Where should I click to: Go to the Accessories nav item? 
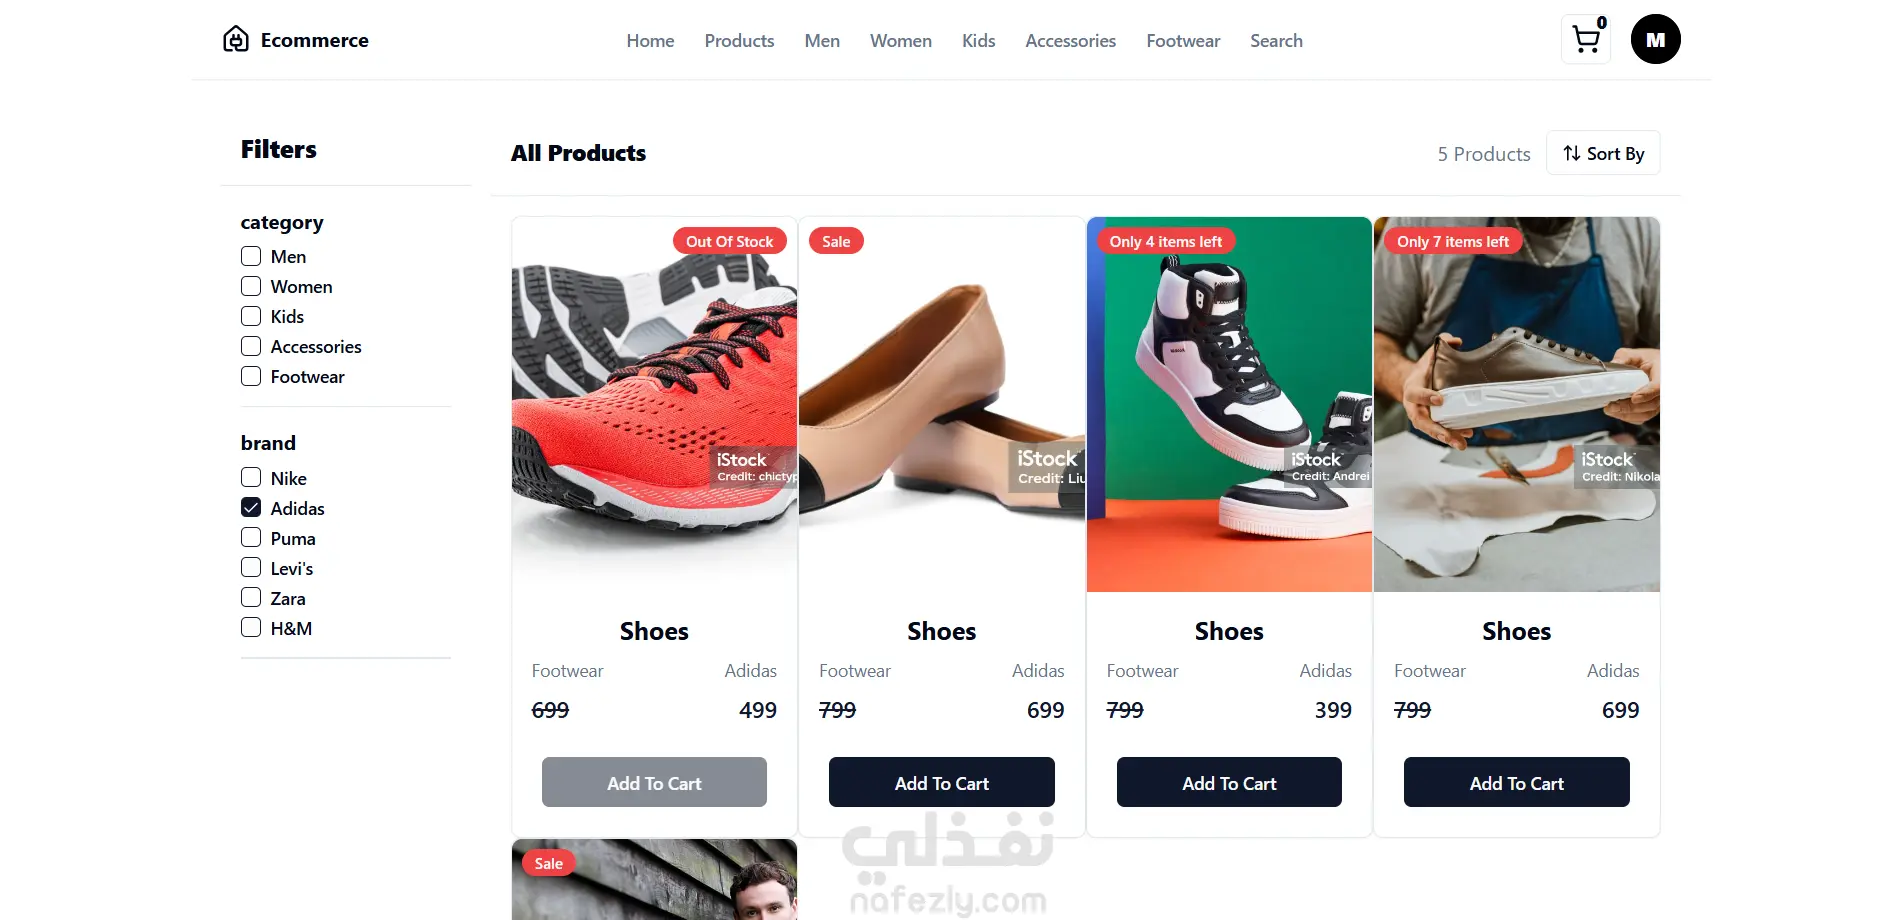(x=1070, y=41)
